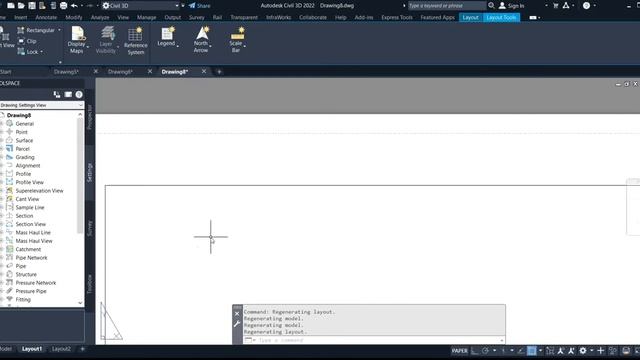Switch to the Drawing5 document tab
640x360 pixels.
coord(66,72)
